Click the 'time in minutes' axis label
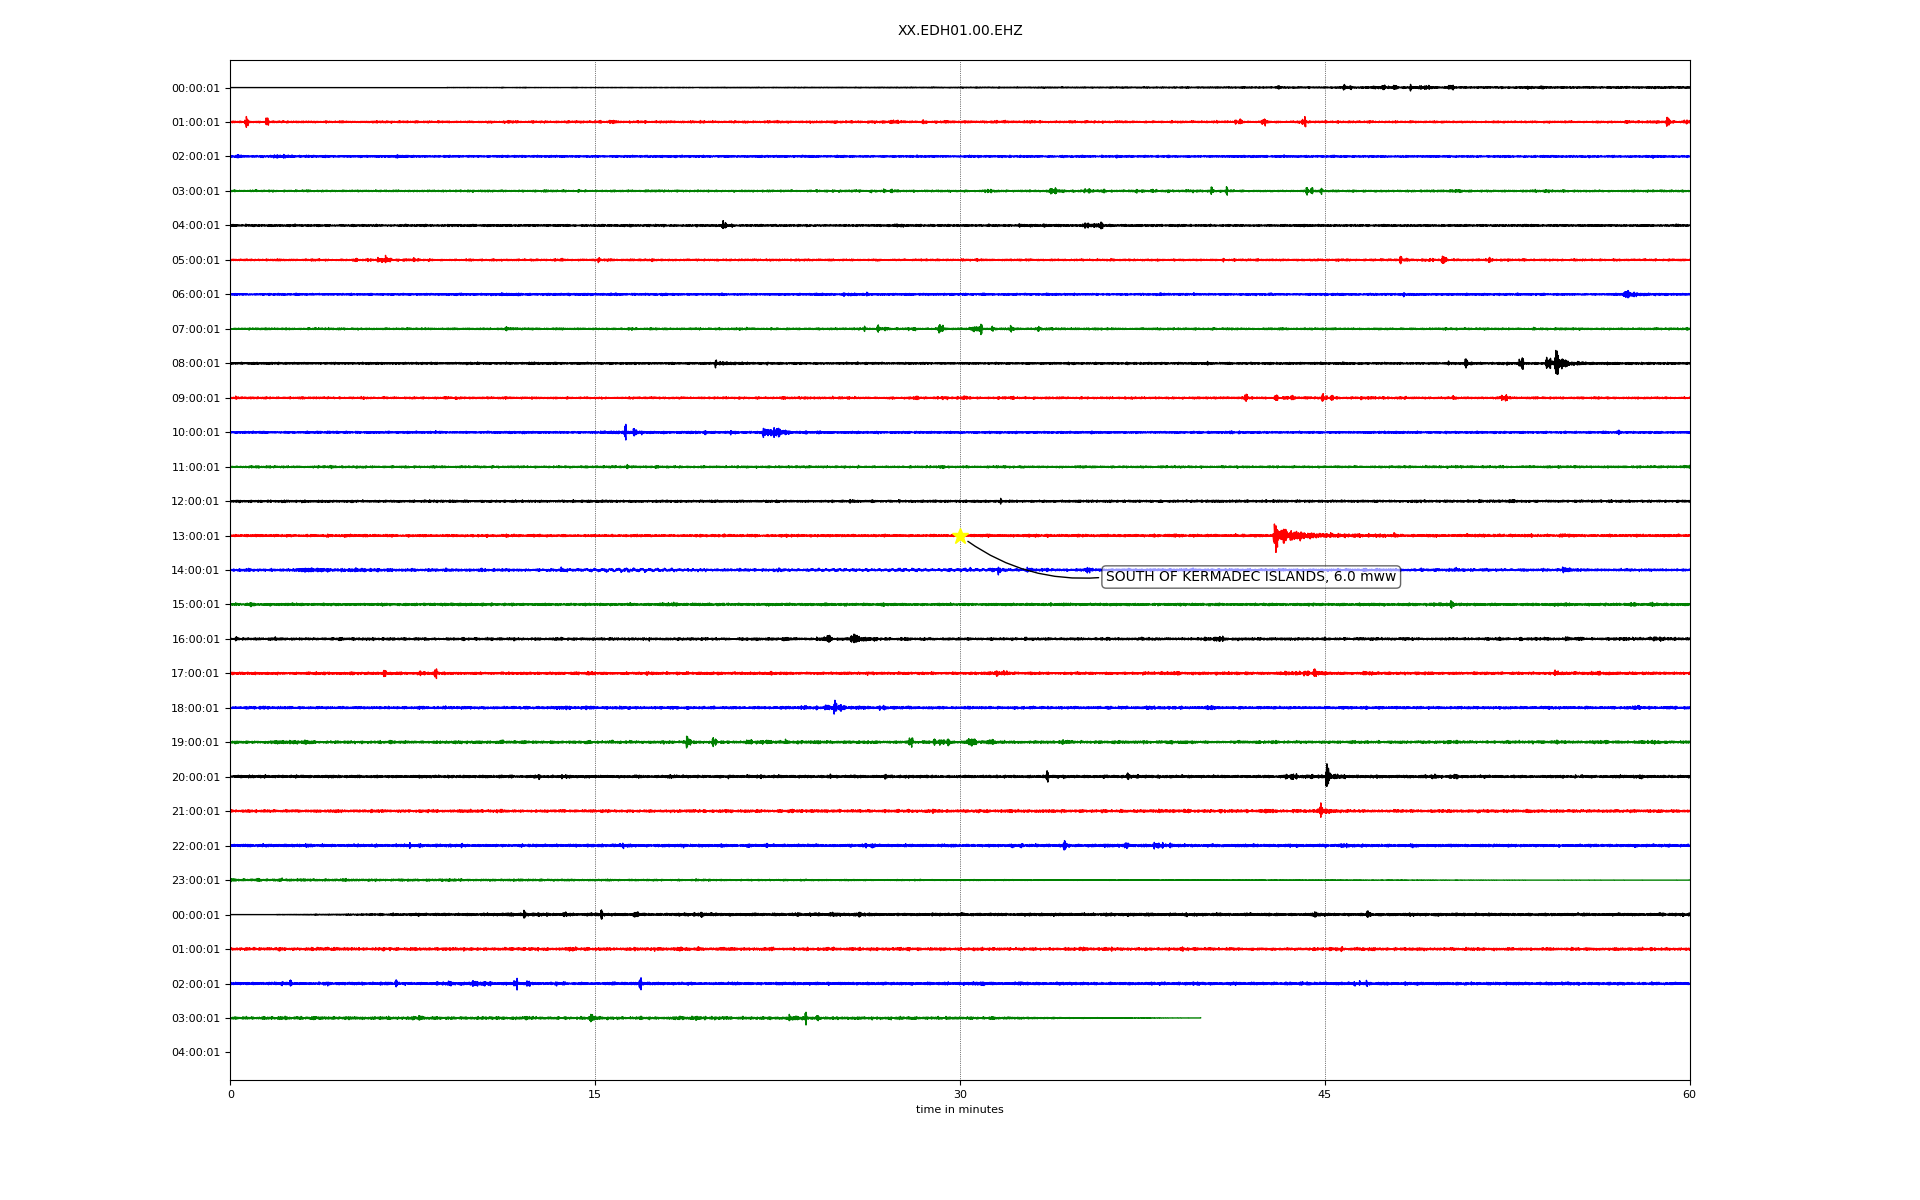Viewport: 1920px width, 1200px height. pos(959,1110)
